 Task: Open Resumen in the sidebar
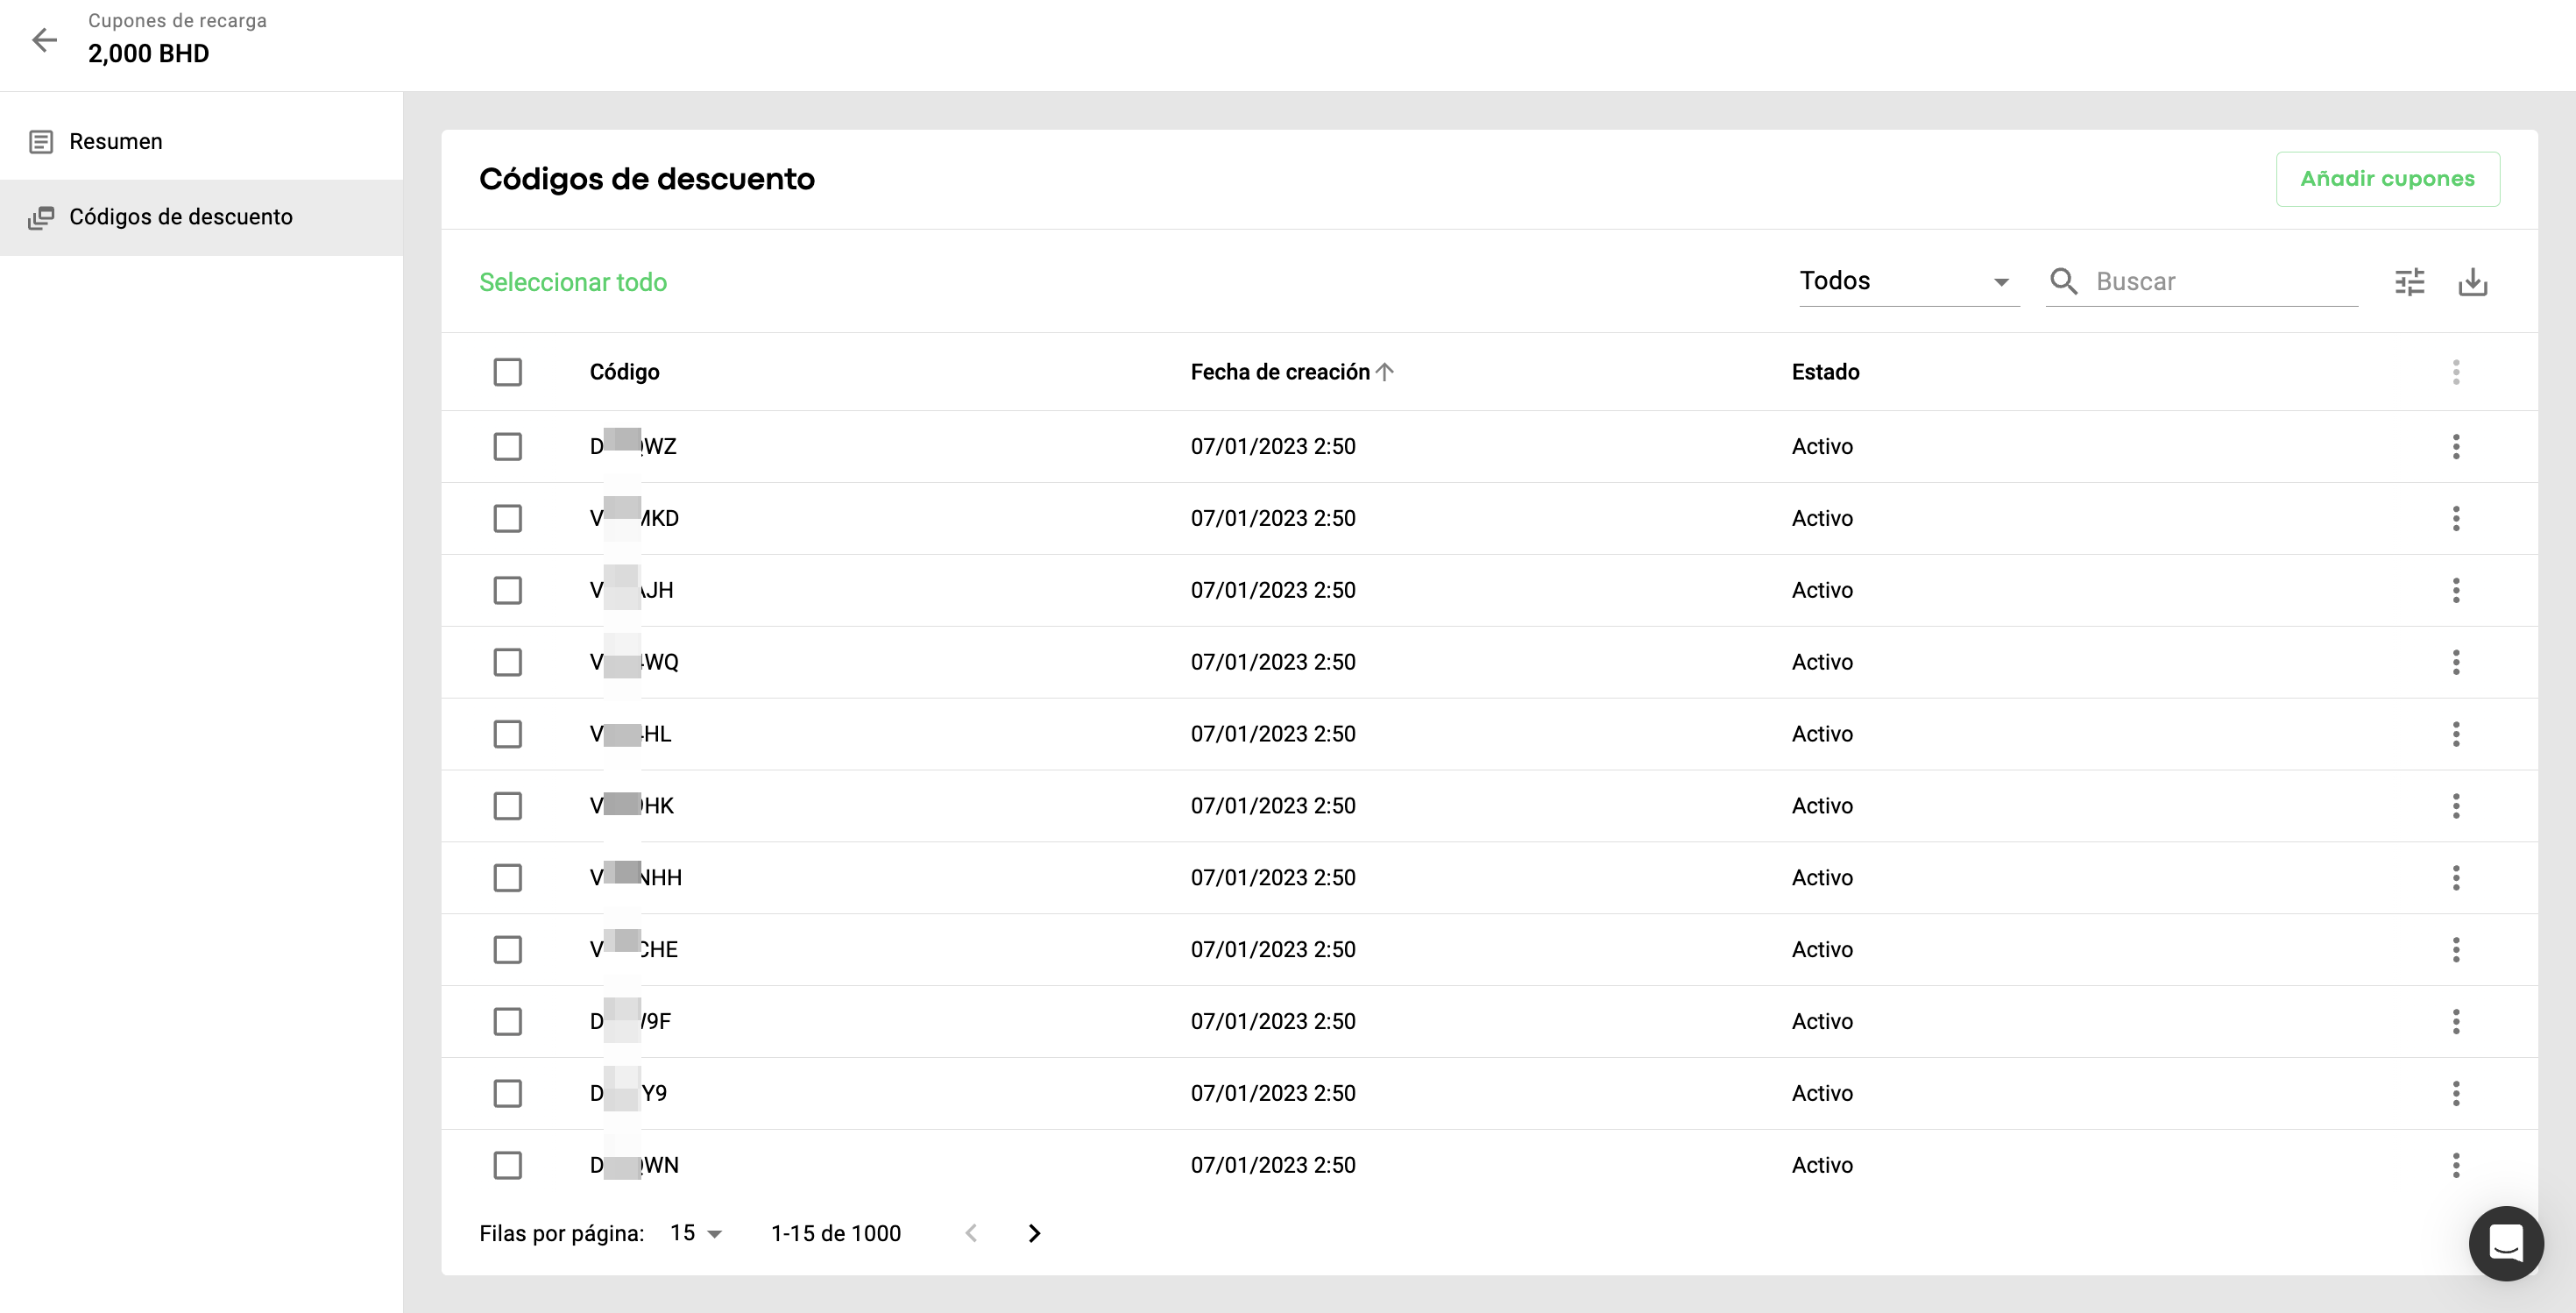(x=116, y=142)
